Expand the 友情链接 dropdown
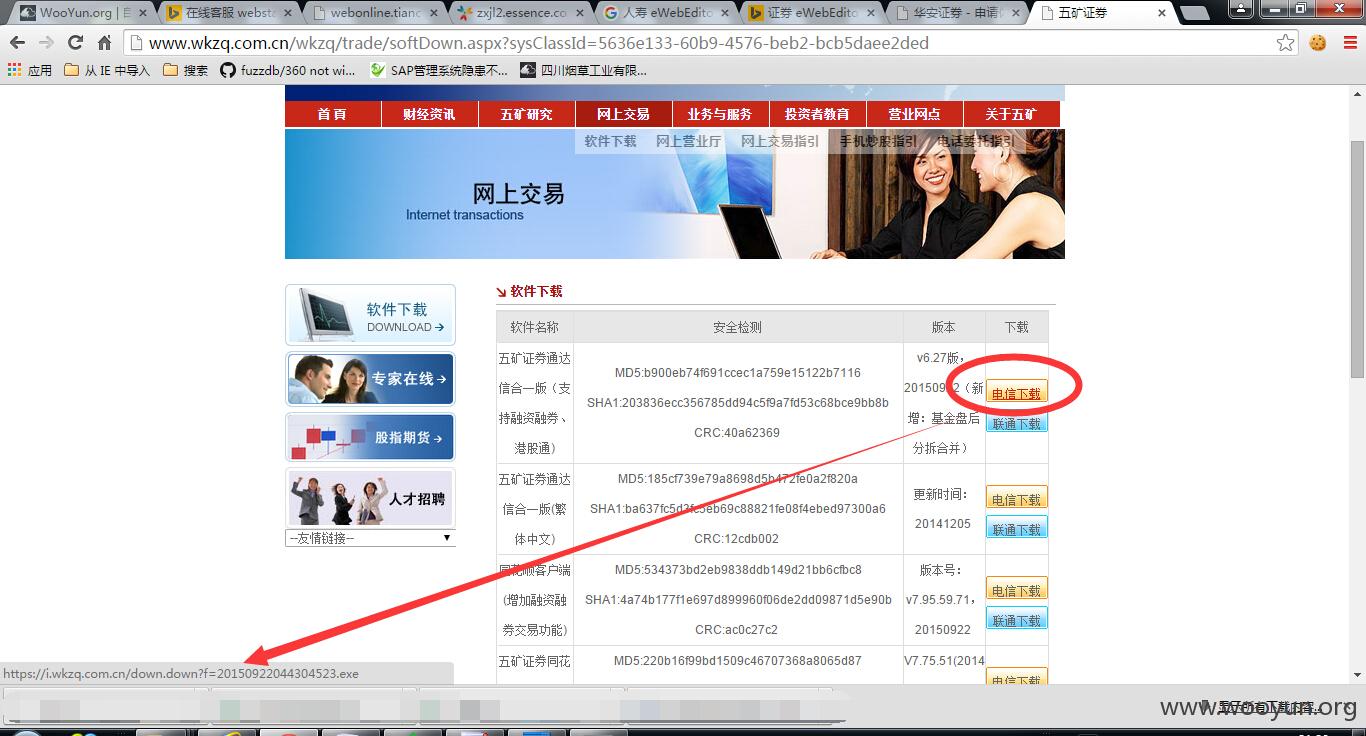1366x736 pixels. pyautogui.click(x=370, y=538)
